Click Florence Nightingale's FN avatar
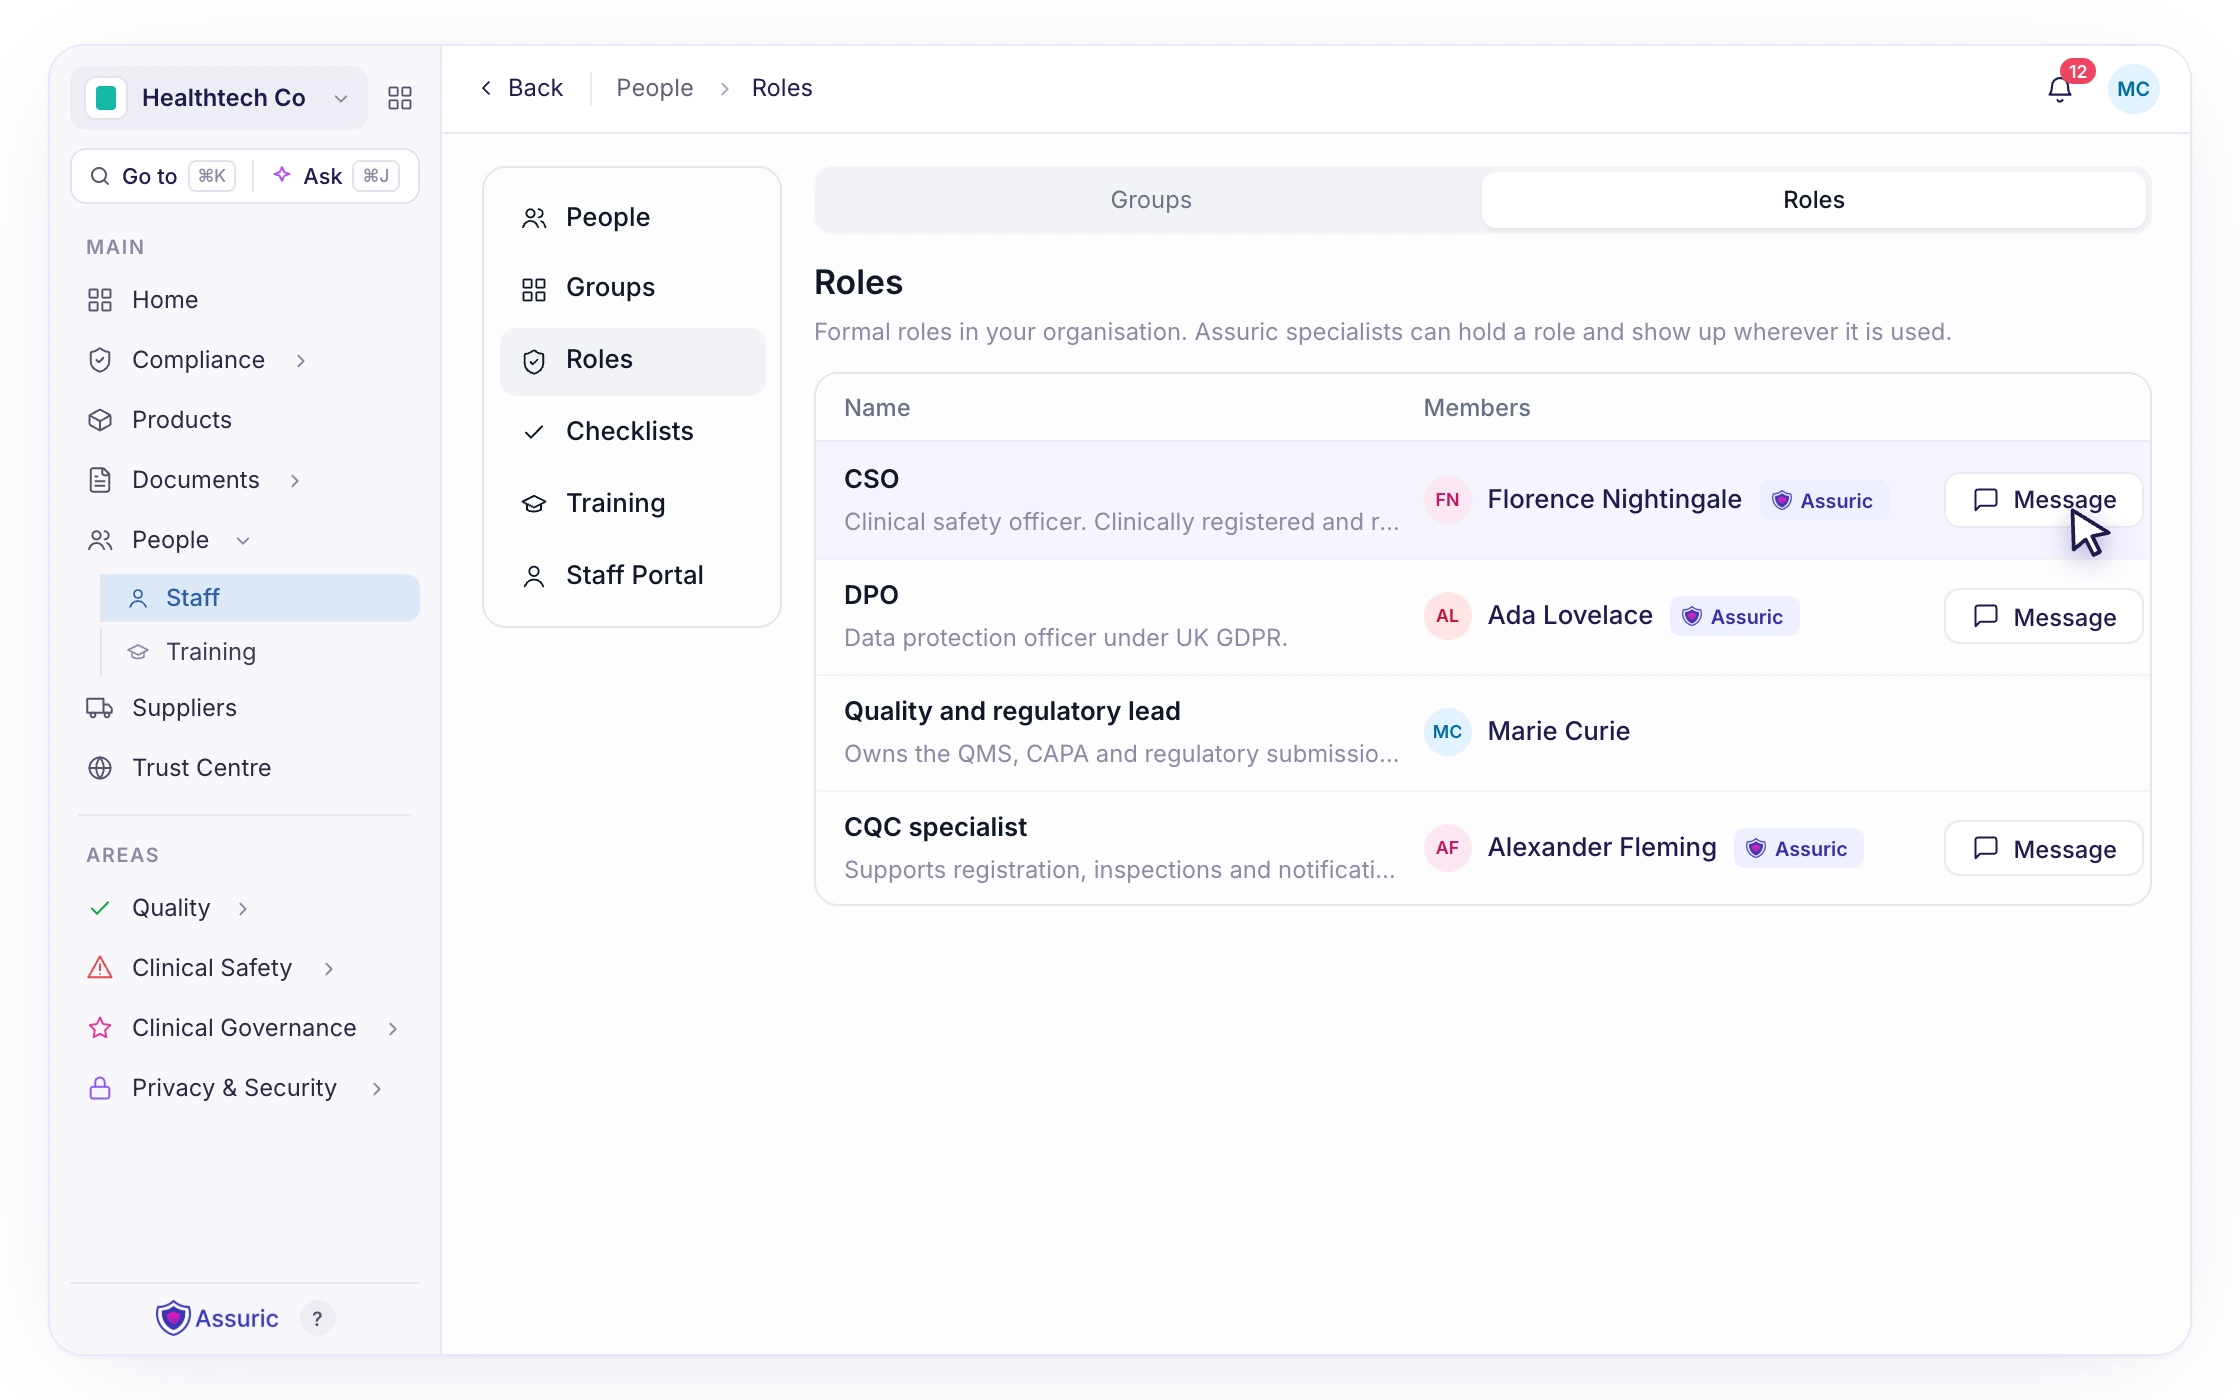Screen dimensions: 2240x1400 (1447, 500)
